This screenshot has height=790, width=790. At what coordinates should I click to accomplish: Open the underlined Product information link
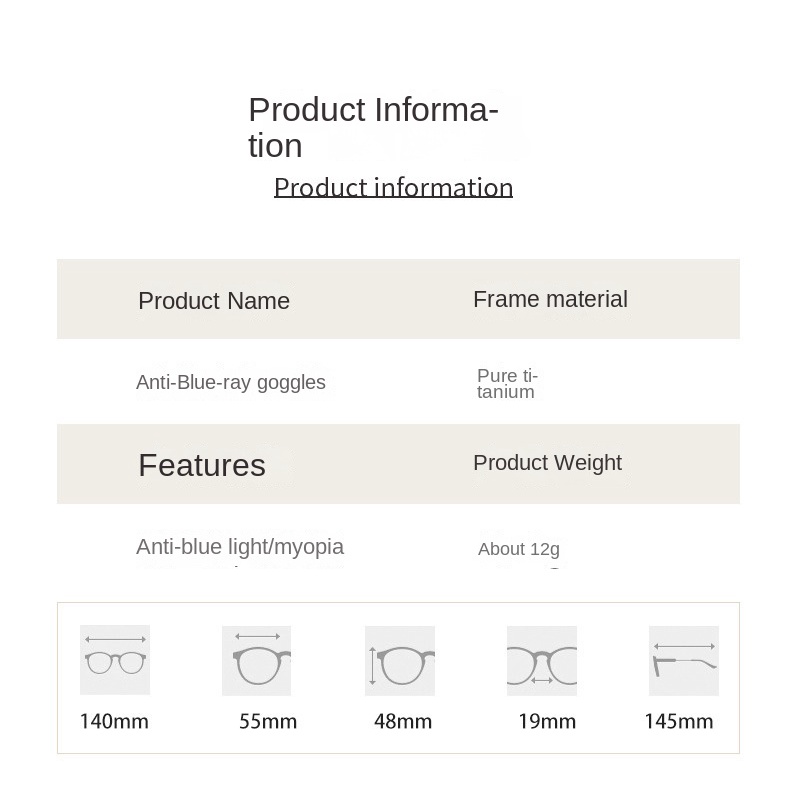pyautogui.click(x=393, y=188)
